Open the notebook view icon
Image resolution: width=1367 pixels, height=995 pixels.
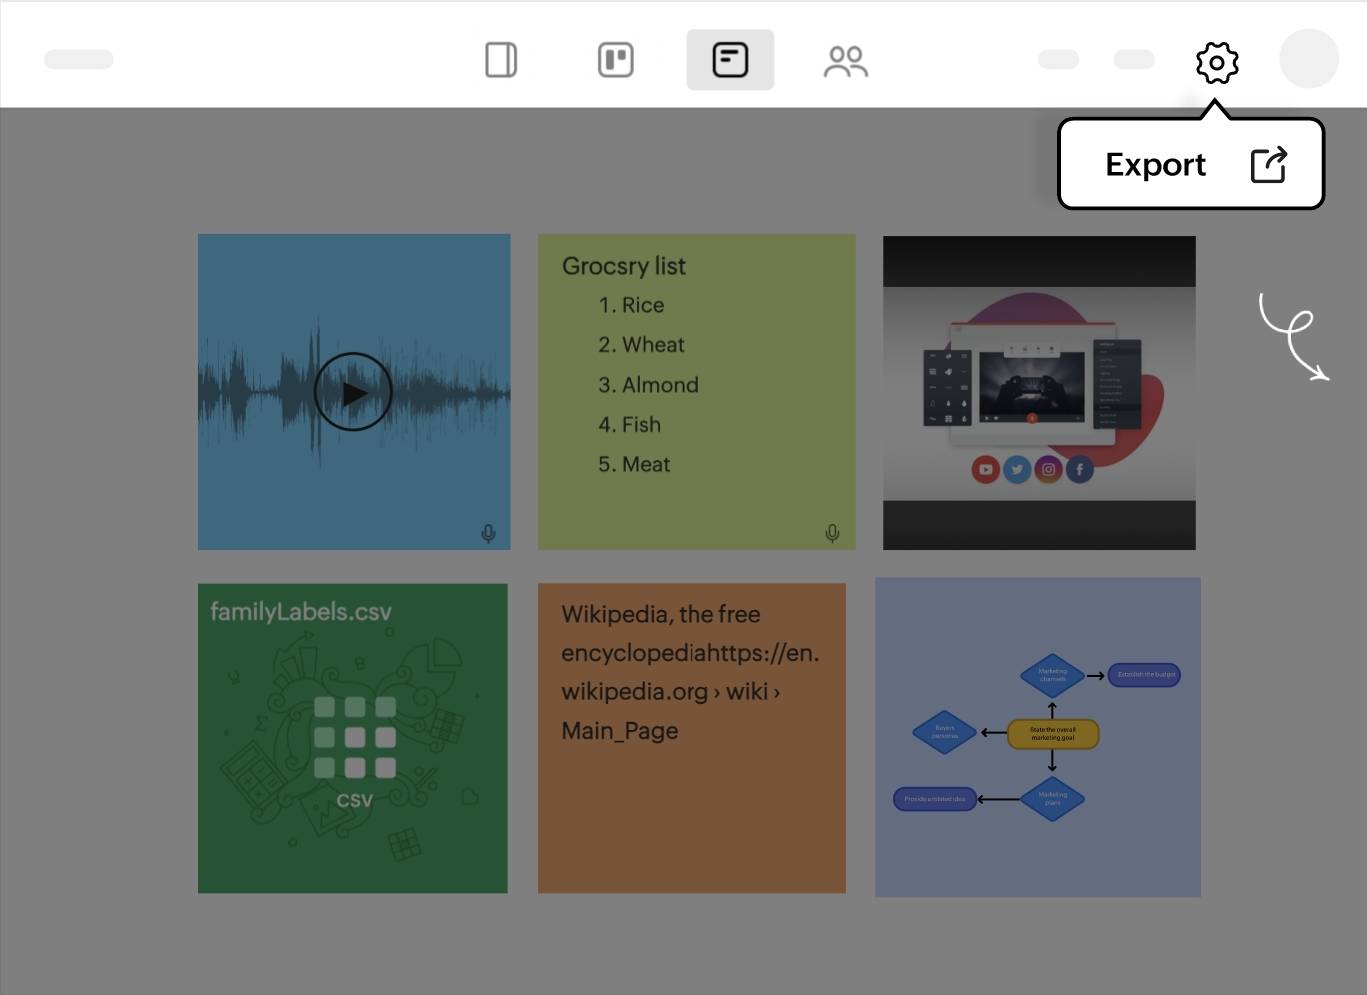coord(501,60)
